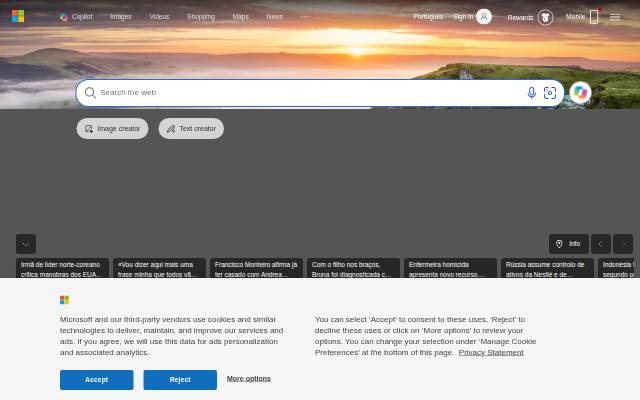This screenshot has height=400, width=640.
Task: Start voice search with microphone icon
Action: point(531,93)
